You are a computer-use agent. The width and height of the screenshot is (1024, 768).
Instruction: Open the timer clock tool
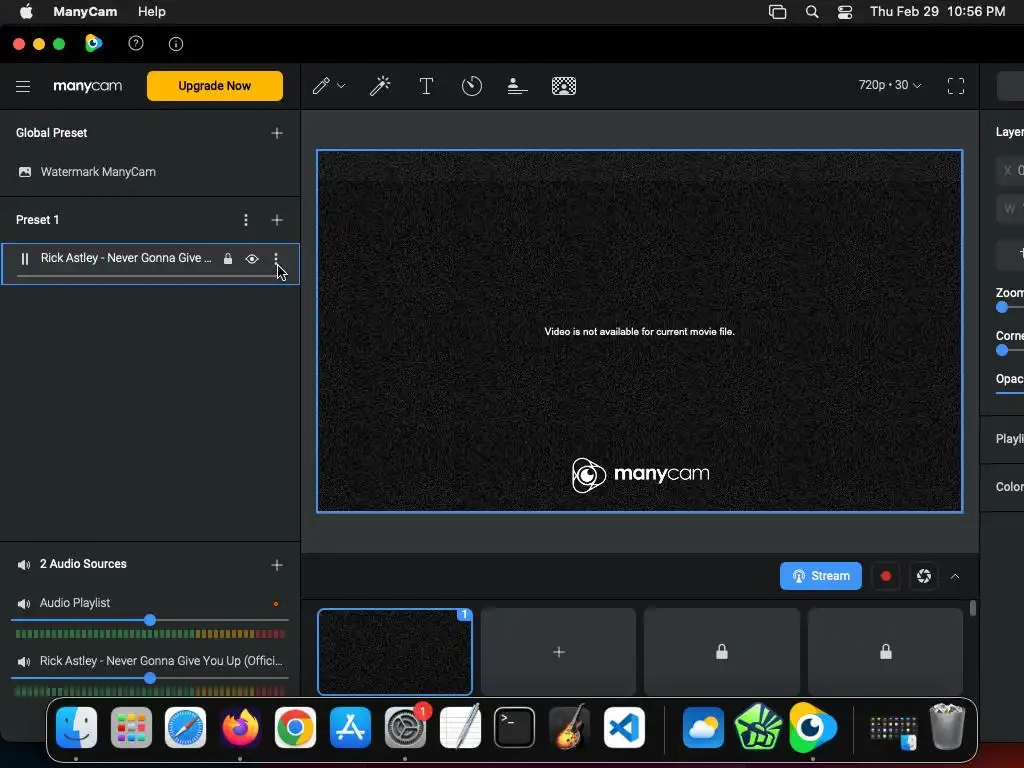click(x=472, y=86)
